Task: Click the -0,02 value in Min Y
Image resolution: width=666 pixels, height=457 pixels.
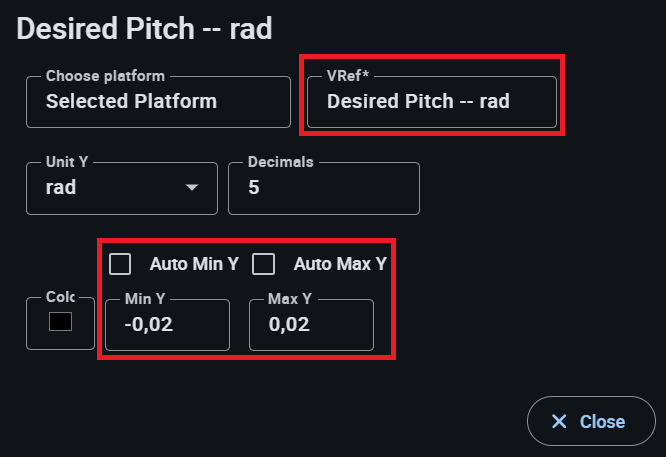Action: tap(146, 325)
